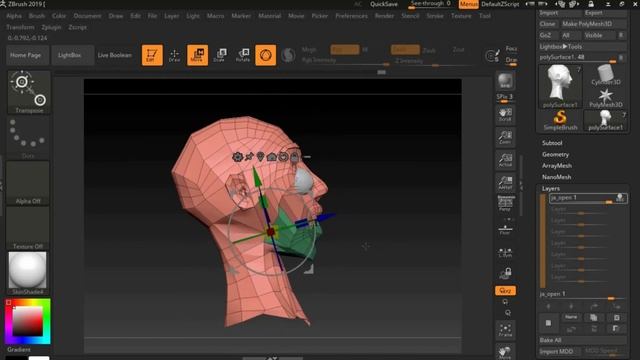Select the Cylinder3D tool
Viewport: 640px width, 360px height.
[606, 75]
